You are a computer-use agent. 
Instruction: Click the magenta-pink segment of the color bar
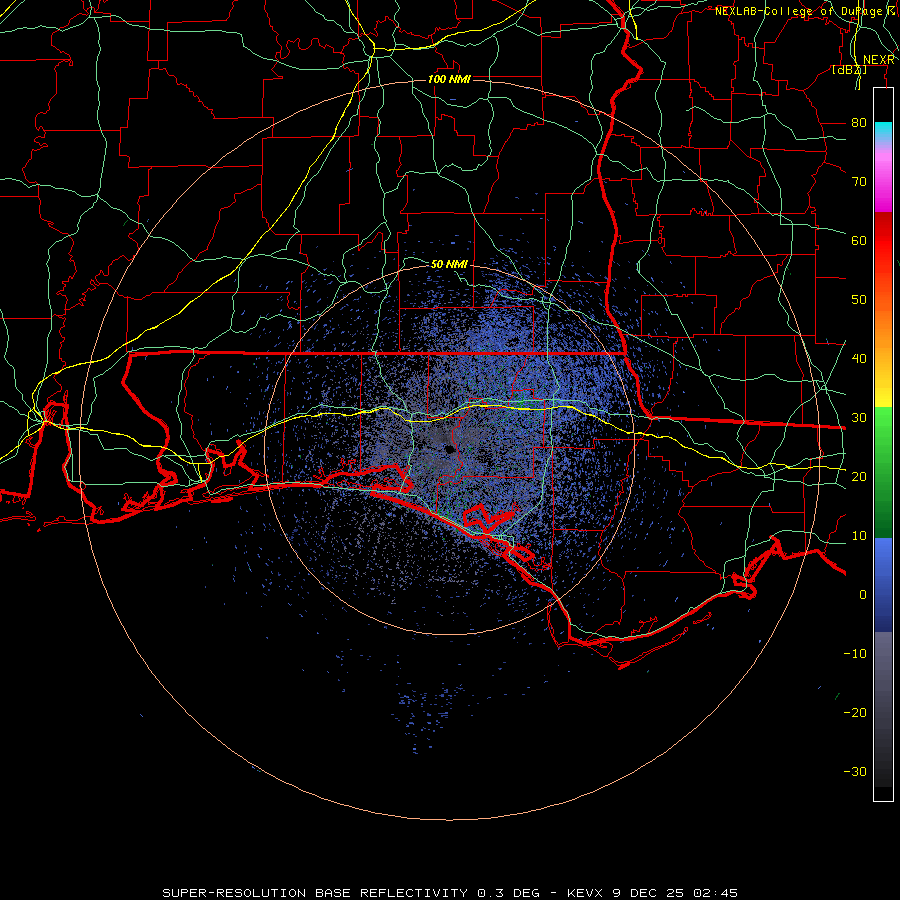(883, 178)
